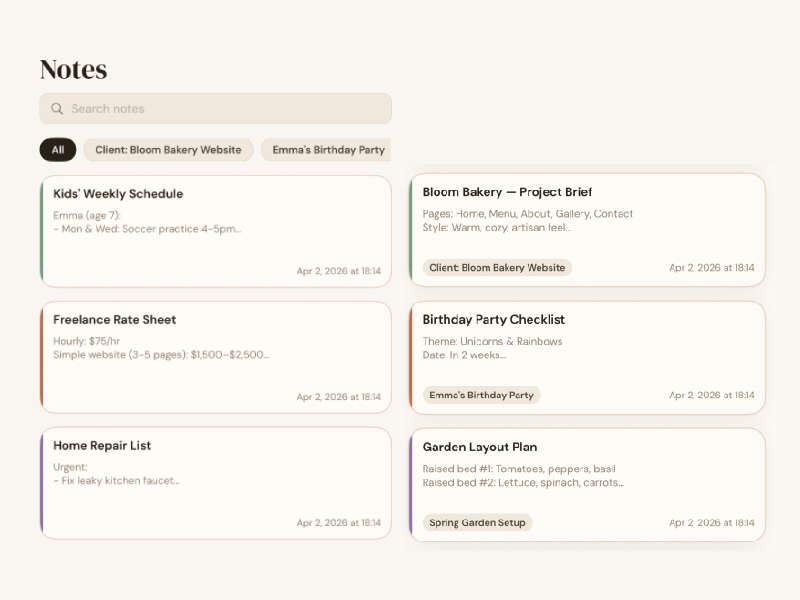The image size is (800, 600).
Task: Click the Notes page heading
Action: click(x=71, y=69)
